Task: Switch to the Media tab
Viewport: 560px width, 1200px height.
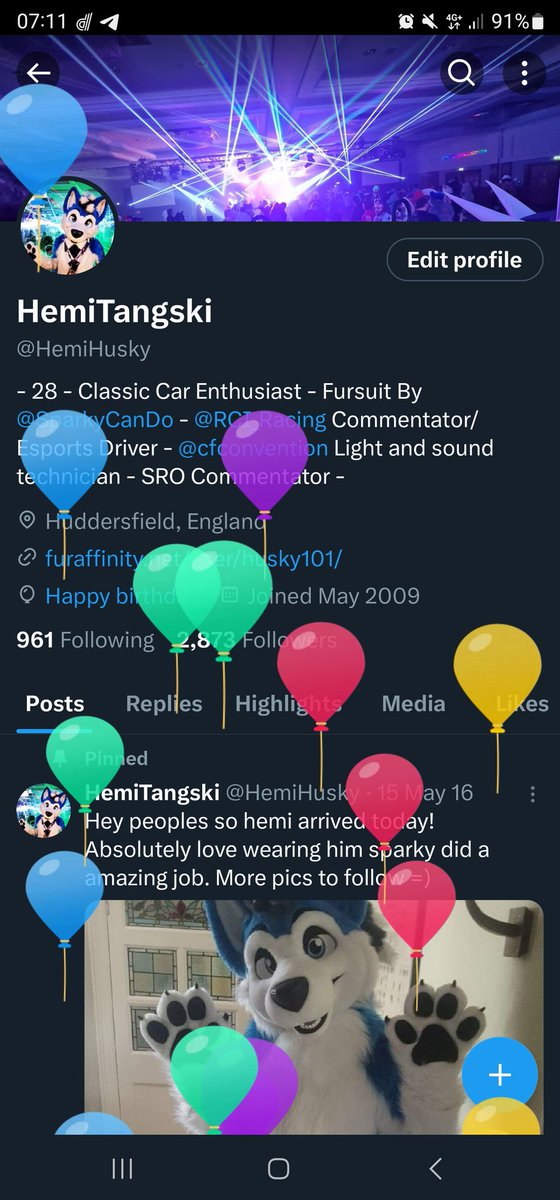Action: [414, 704]
